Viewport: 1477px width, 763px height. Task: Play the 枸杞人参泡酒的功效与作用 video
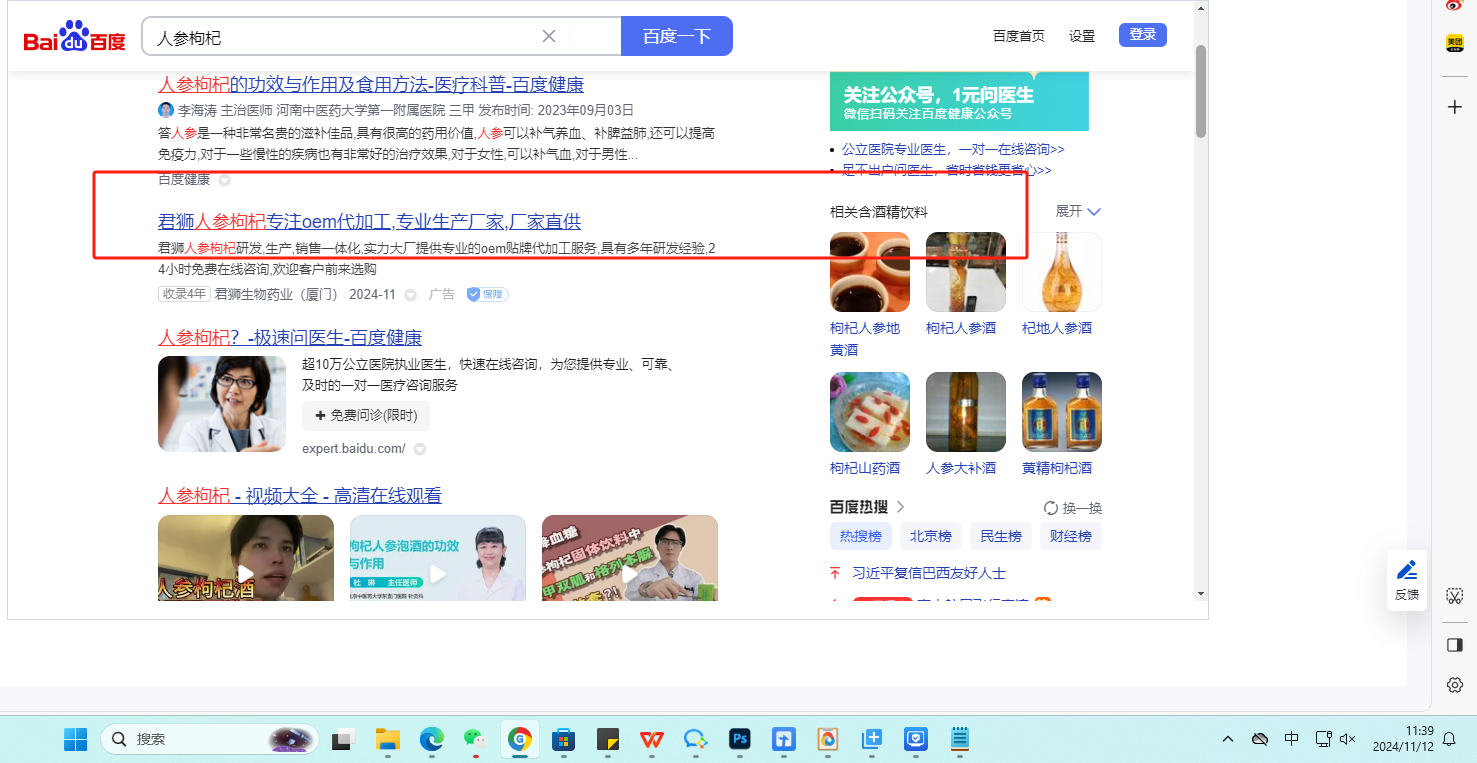[x=438, y=558]
